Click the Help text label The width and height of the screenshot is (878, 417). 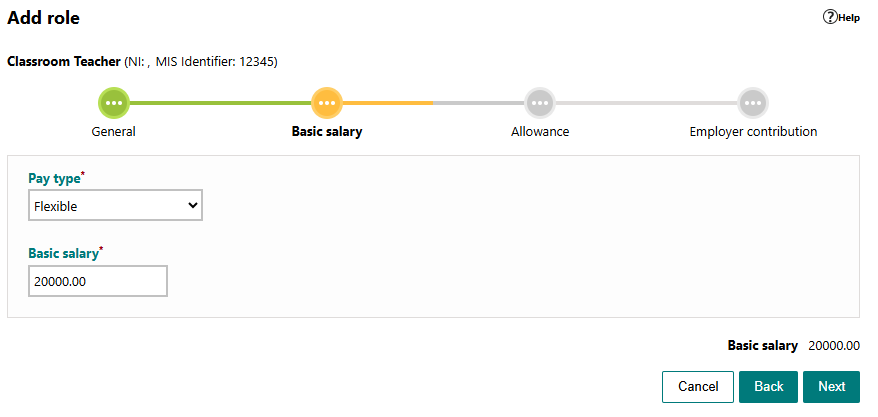coord(849,18)
